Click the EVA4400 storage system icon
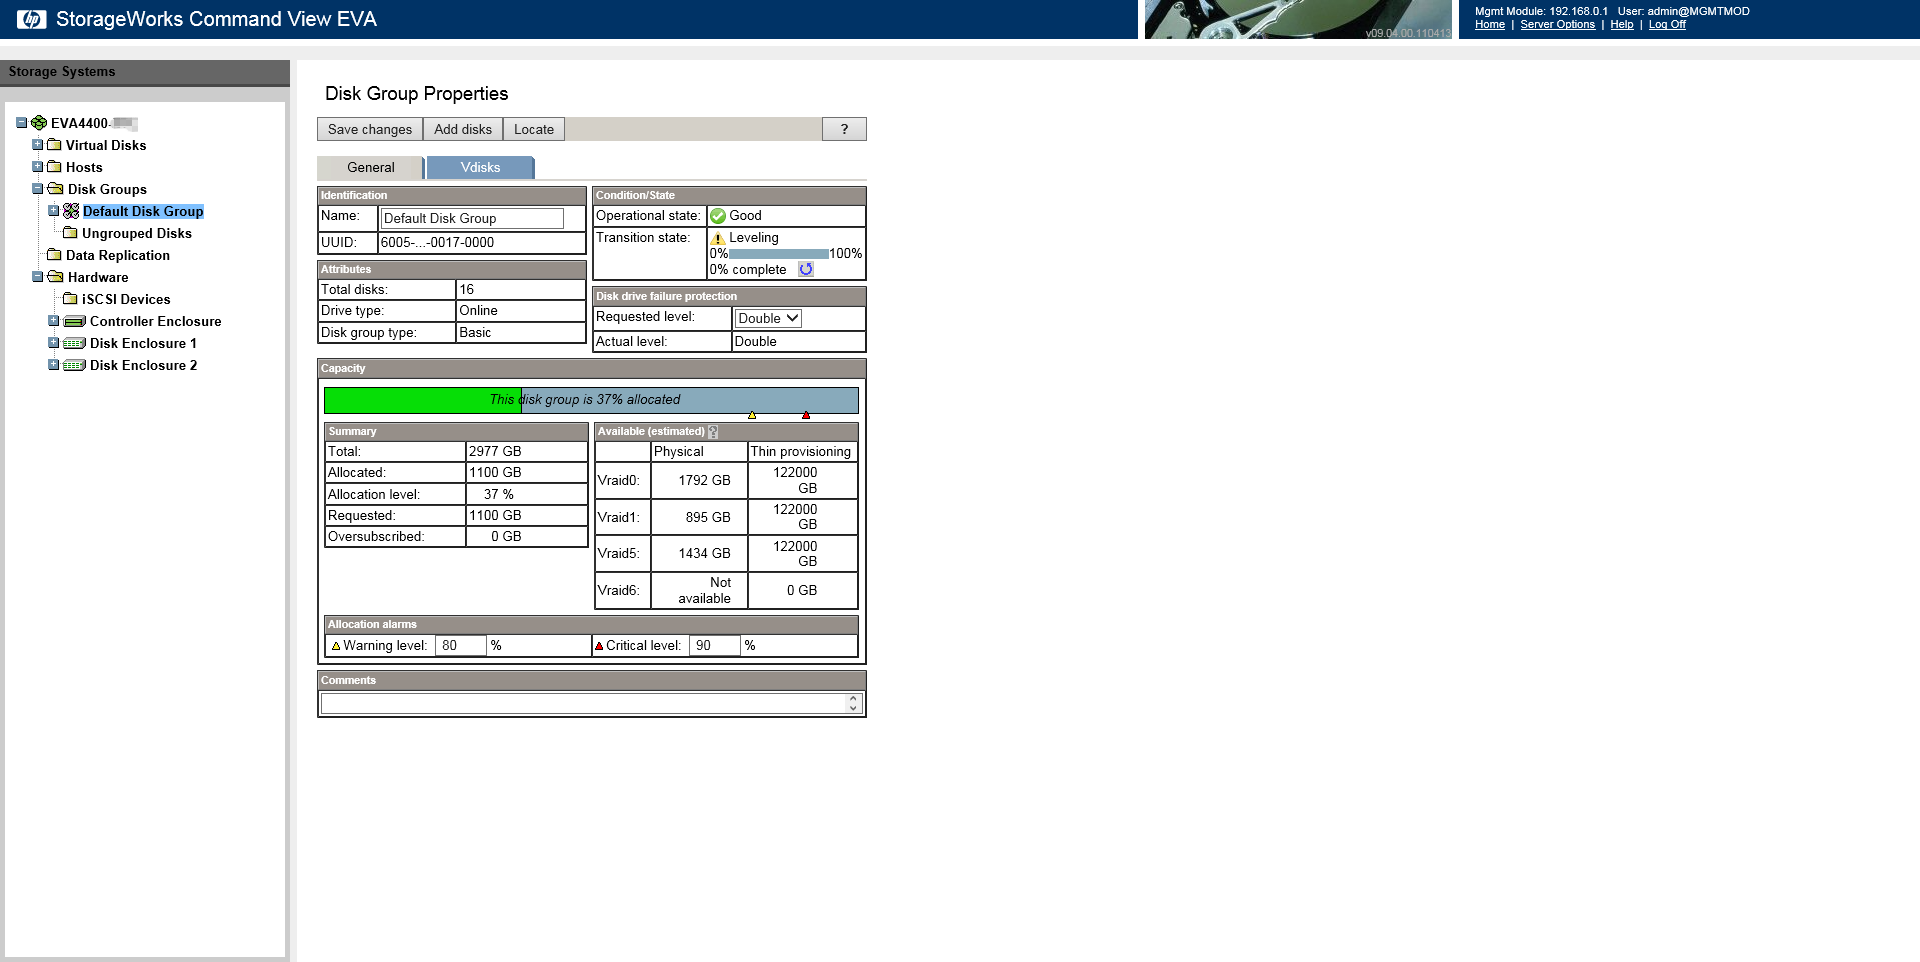The height and width of the screenshot is (962, 1920). [x=39, y=123]
